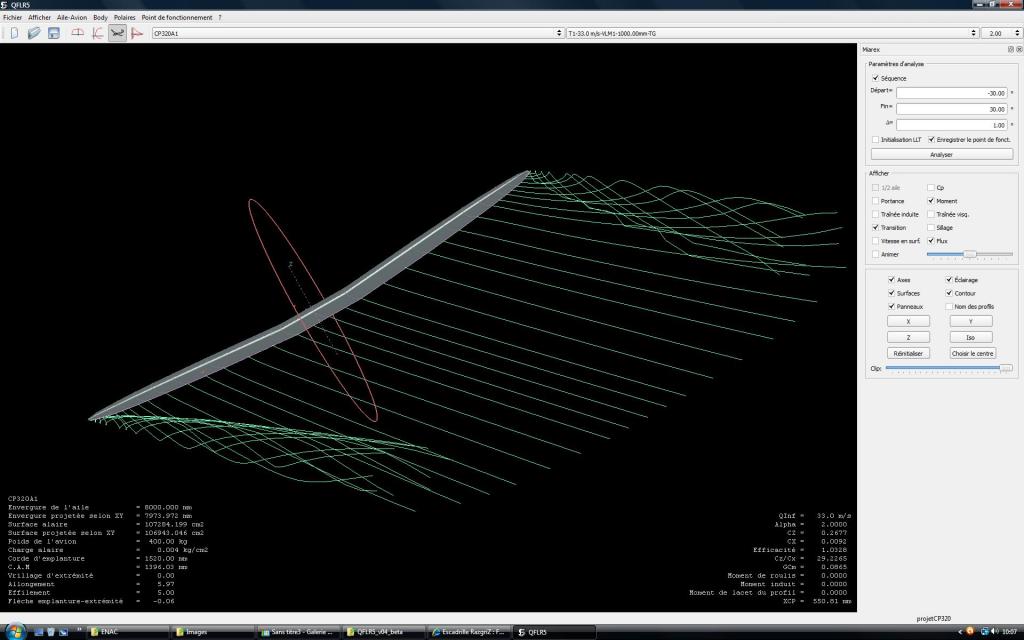Enable Traînée visq. checkbox
Screen dimensions: 1024x640
coord(931,214)
